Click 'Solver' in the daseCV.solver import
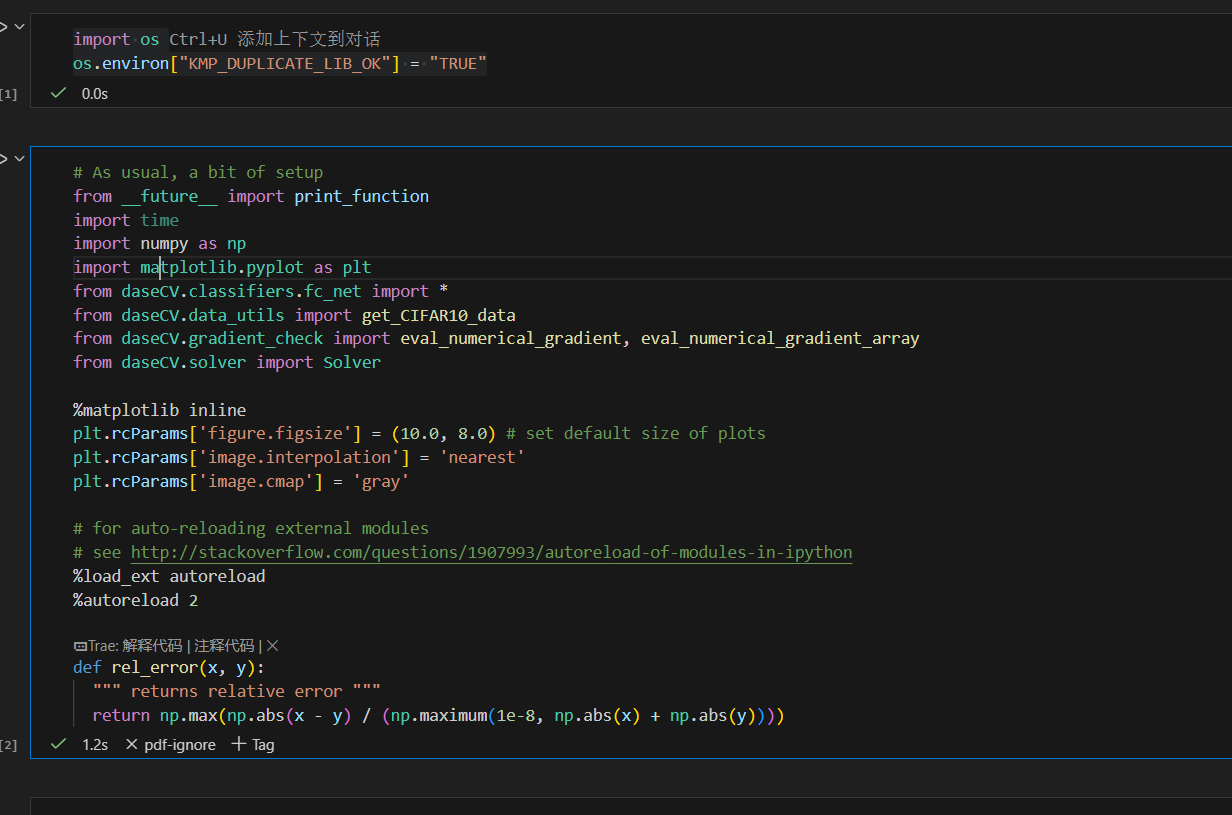 (352, 362)
